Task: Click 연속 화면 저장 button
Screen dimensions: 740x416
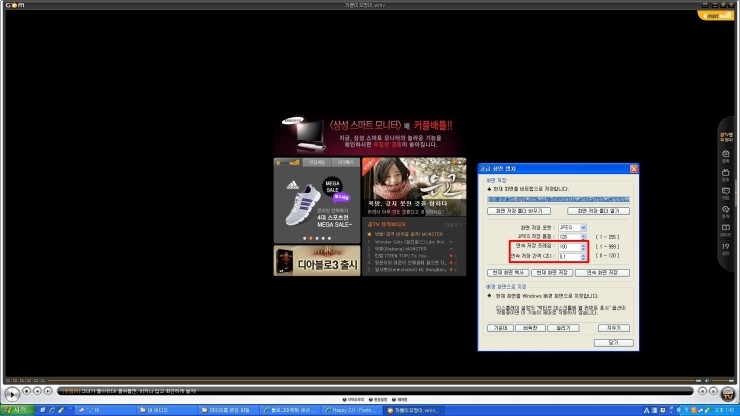Action: click(x=602, y=273)
